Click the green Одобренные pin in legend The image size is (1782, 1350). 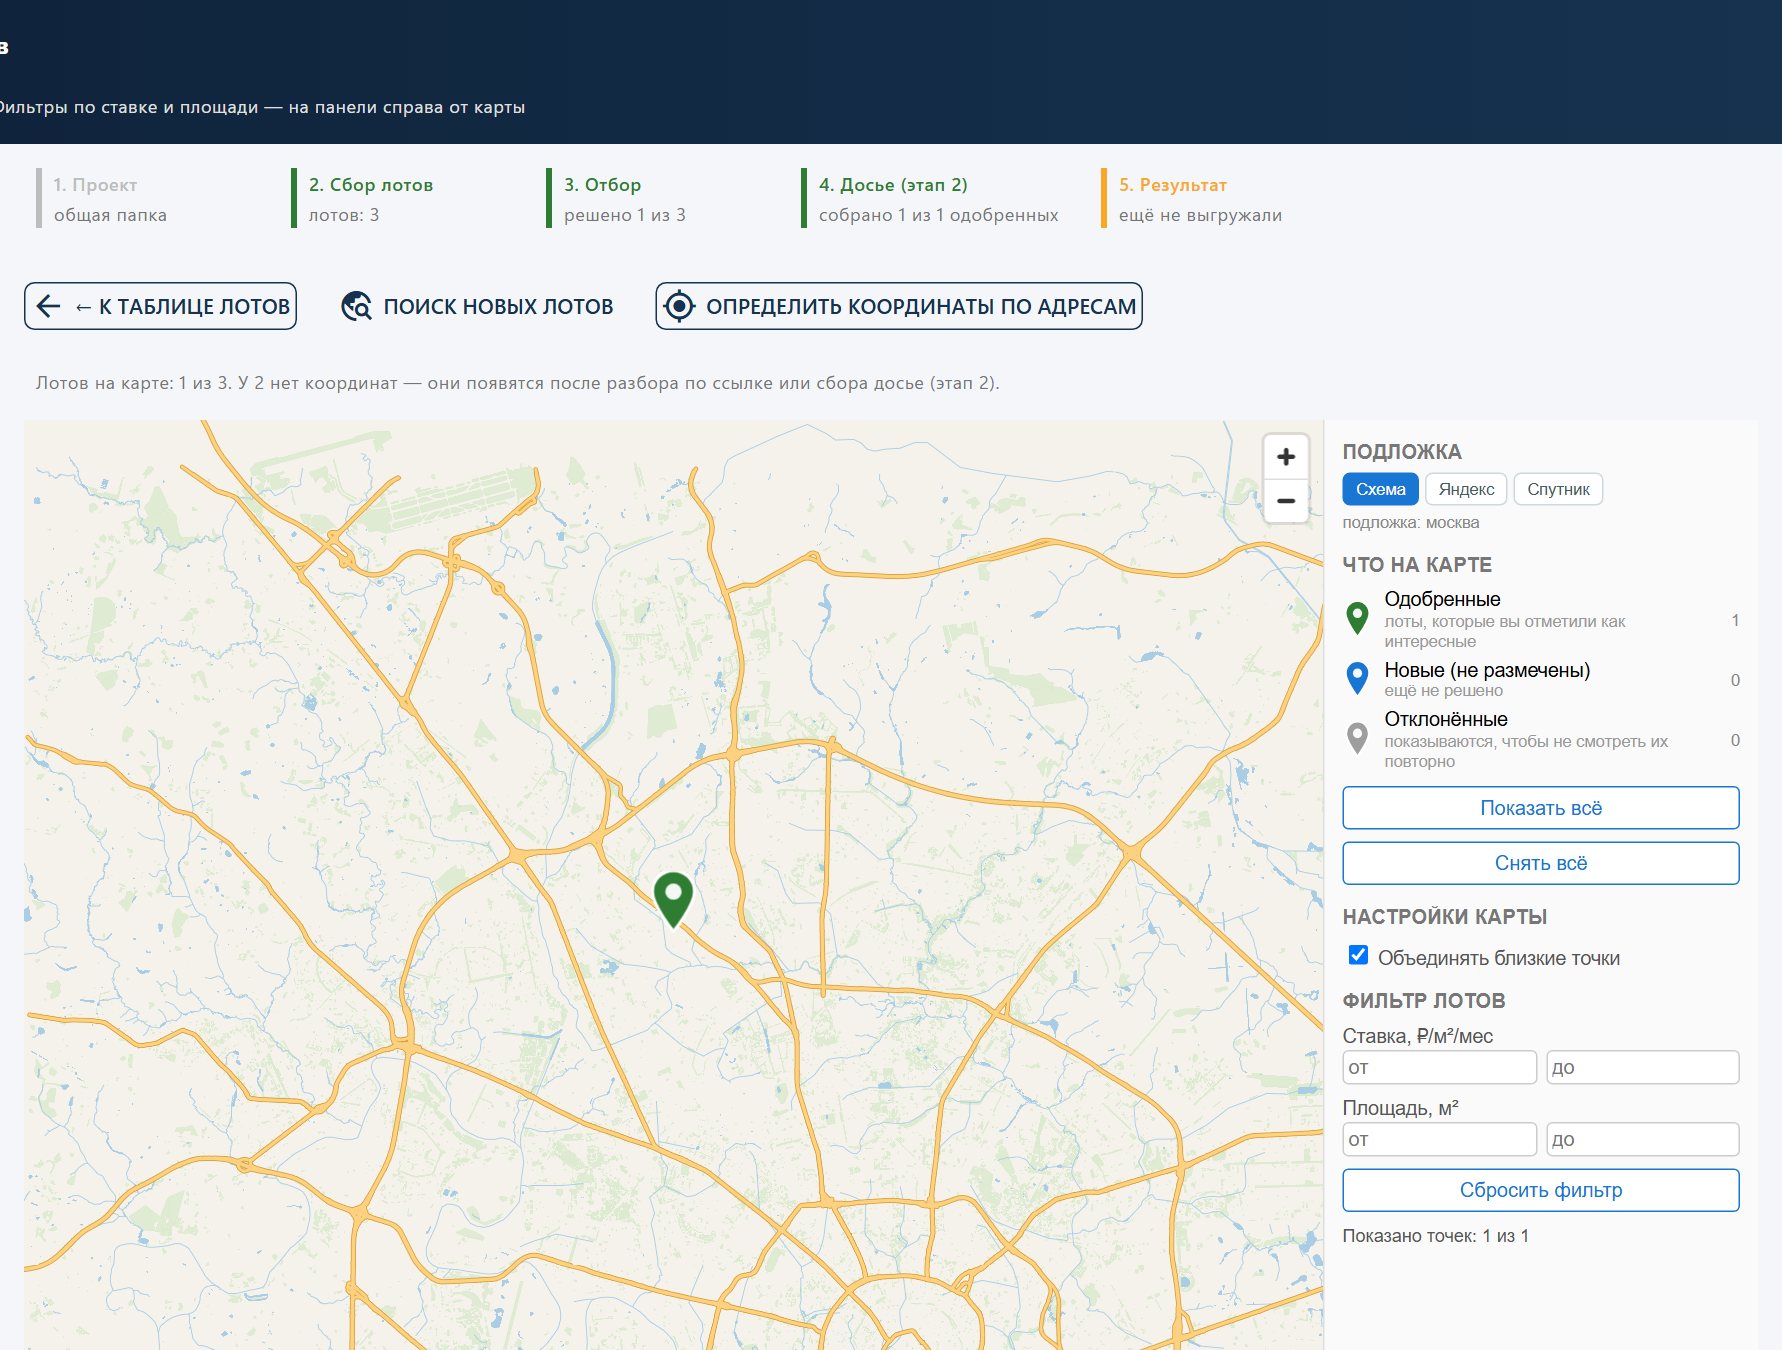[1357, 618]
